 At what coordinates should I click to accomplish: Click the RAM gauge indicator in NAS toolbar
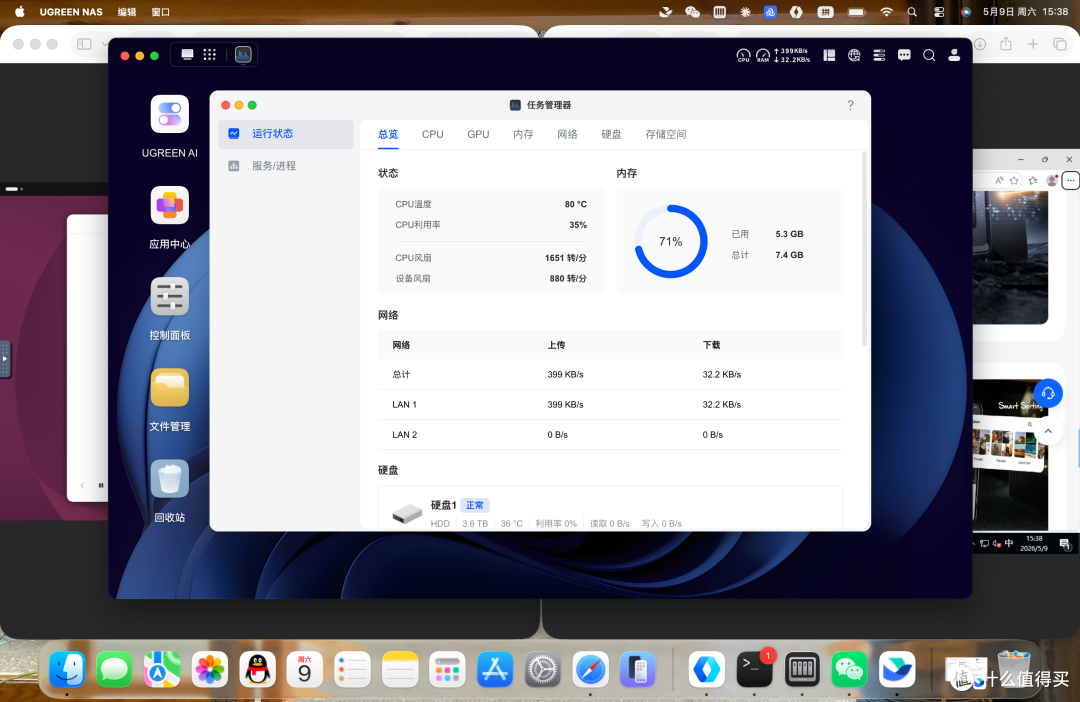762,55
